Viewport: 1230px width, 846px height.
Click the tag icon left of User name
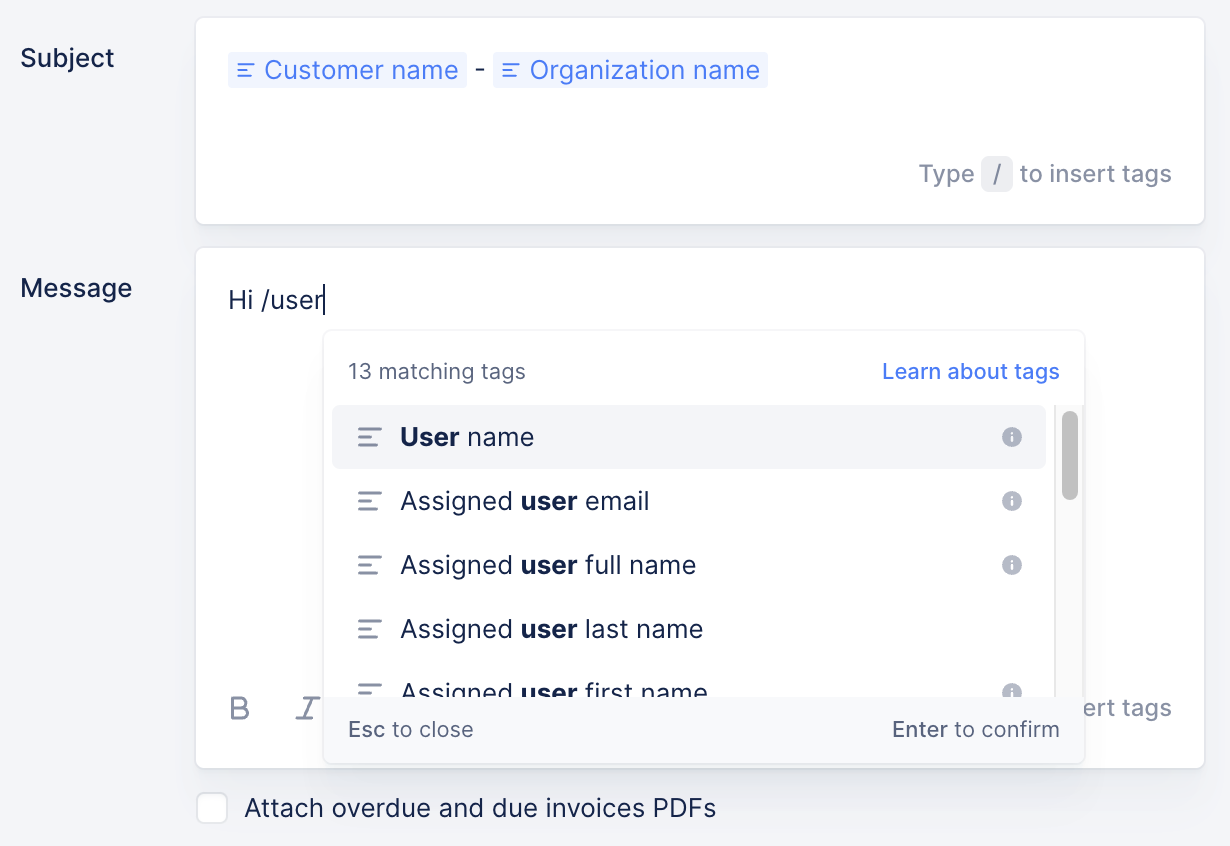pos(369,437)
